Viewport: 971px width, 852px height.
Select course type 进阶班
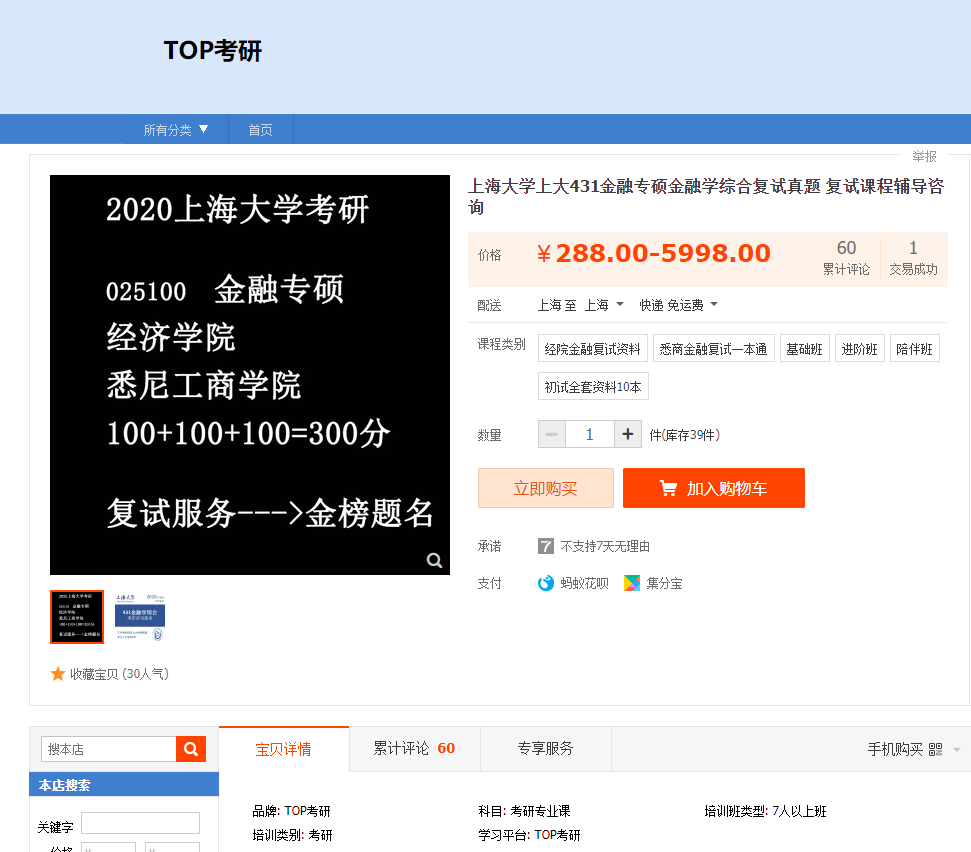[x=860, y=349]
